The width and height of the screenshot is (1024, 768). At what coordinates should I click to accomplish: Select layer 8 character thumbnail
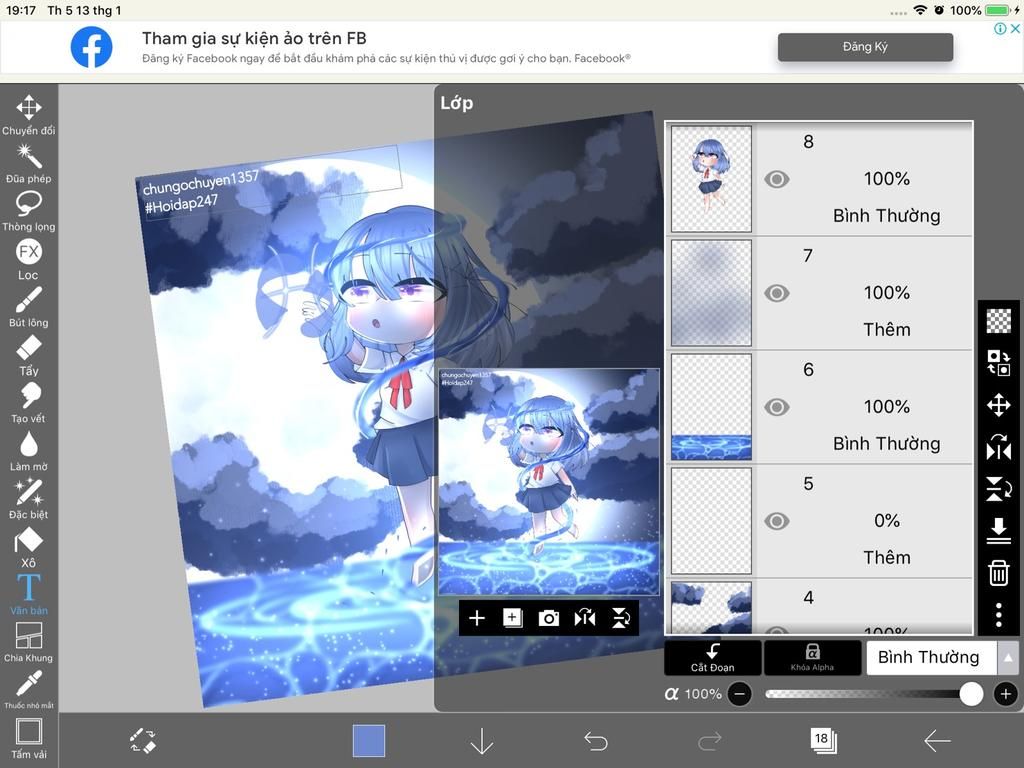711,179
